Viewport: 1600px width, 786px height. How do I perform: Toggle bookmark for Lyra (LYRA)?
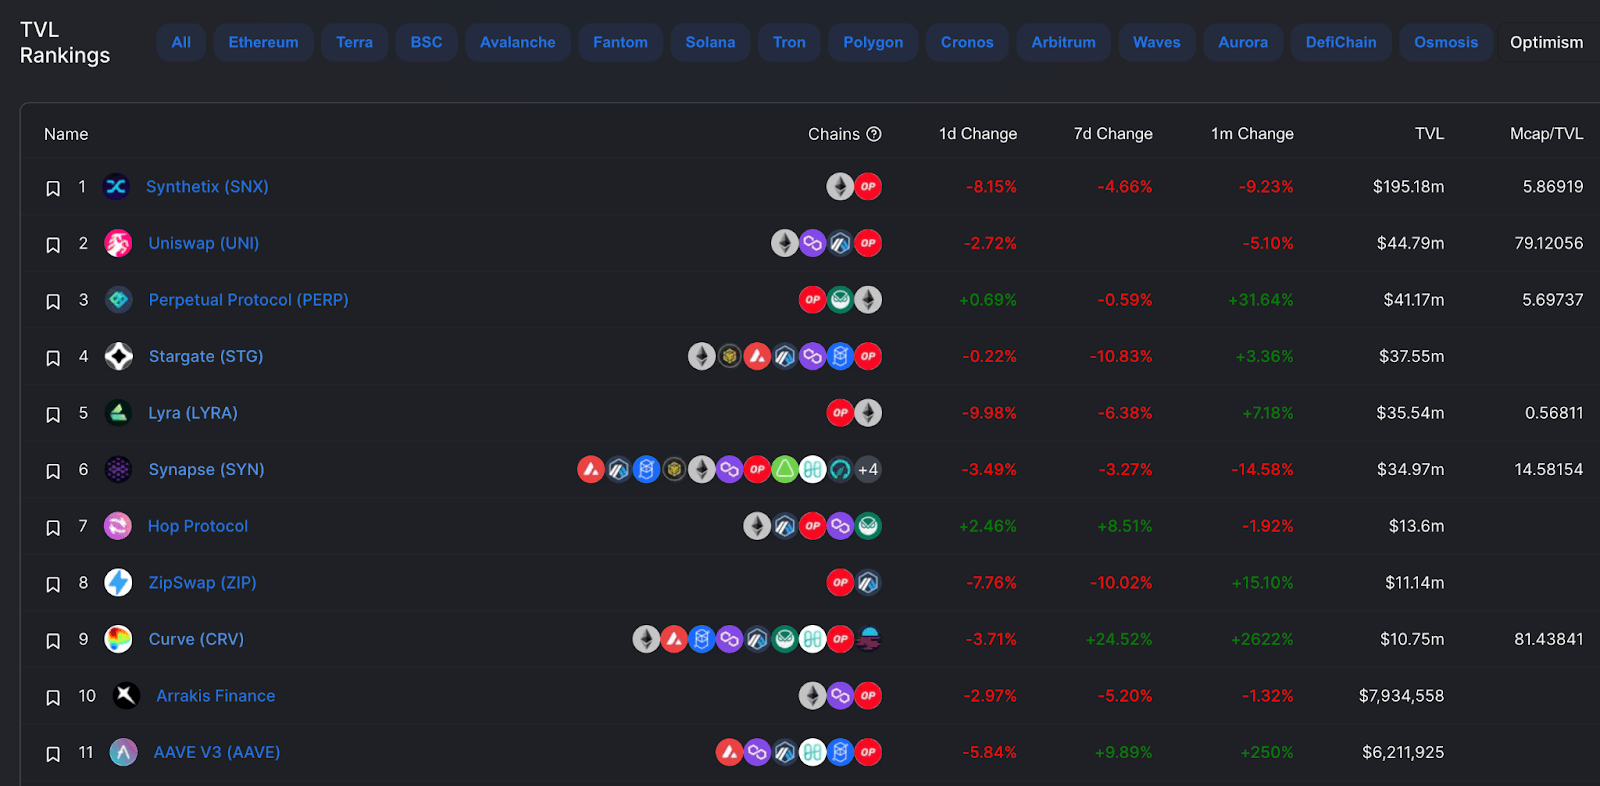coord(53,414)
